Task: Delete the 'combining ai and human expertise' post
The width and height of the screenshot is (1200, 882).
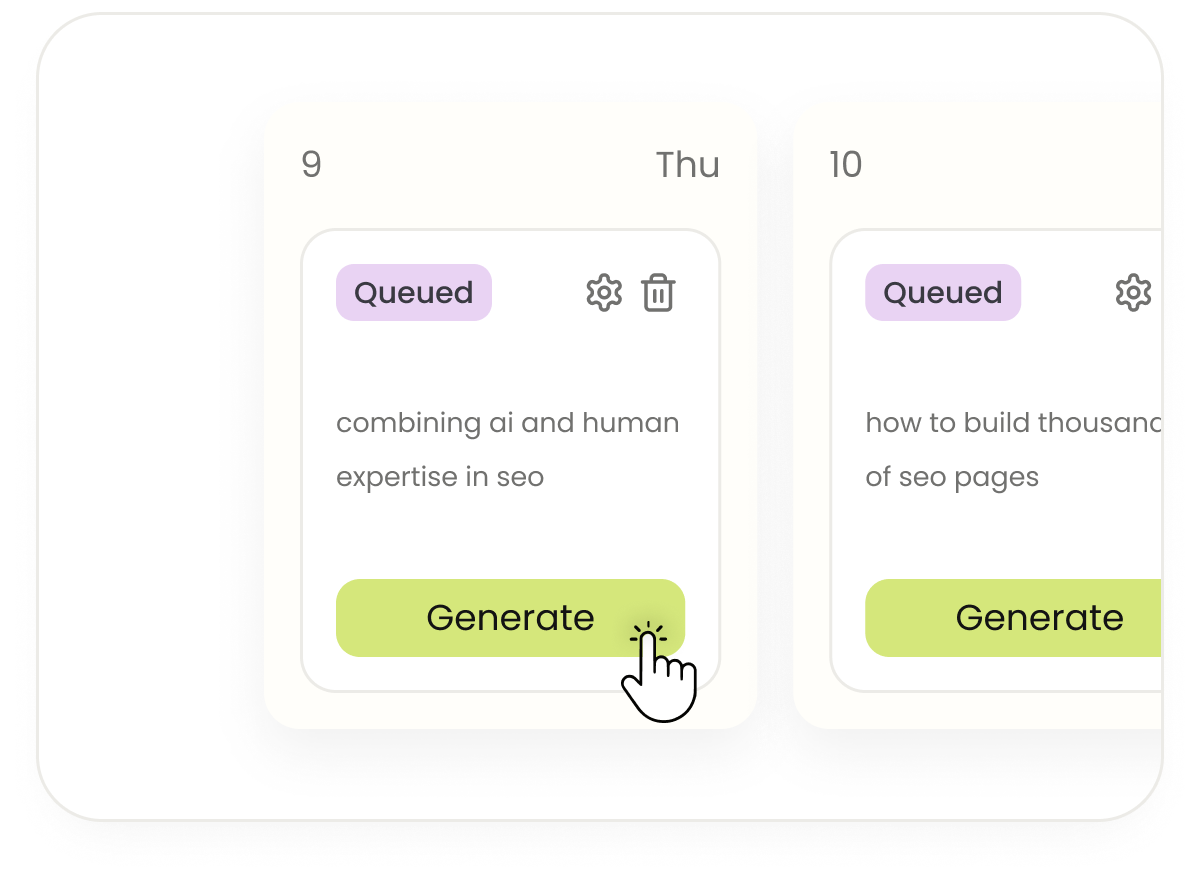Action: pyautogui.click(x=657, y=292)
